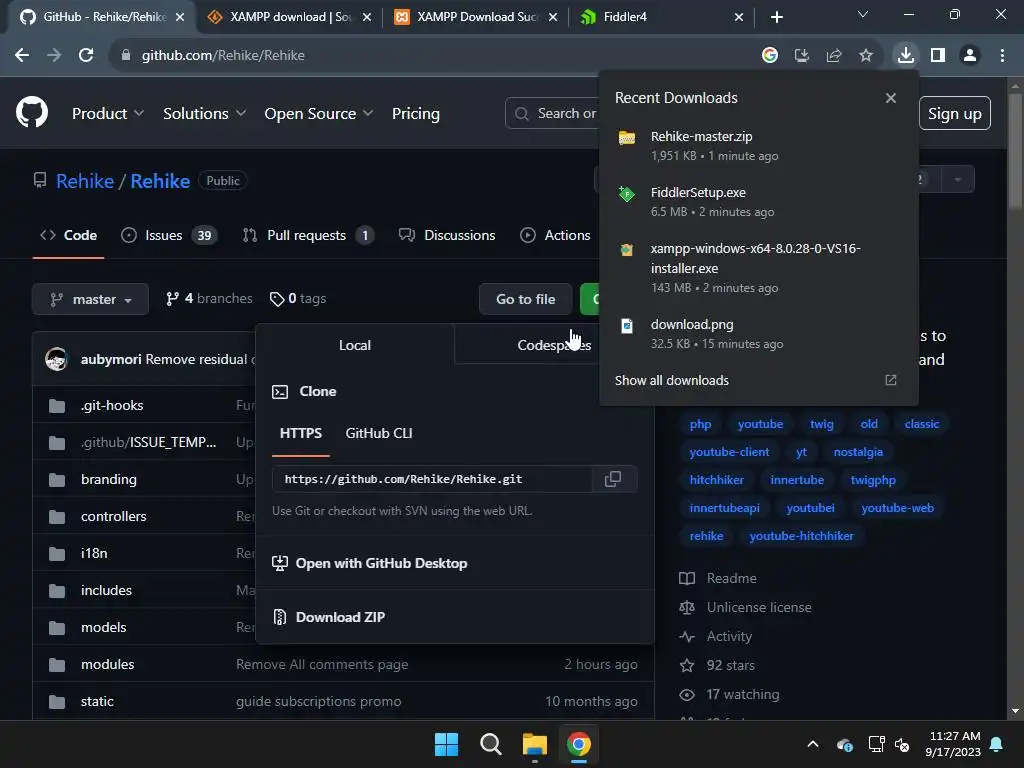The image size is (1024, 768).
Task: Open Actions tab
Action: [555, 235]
